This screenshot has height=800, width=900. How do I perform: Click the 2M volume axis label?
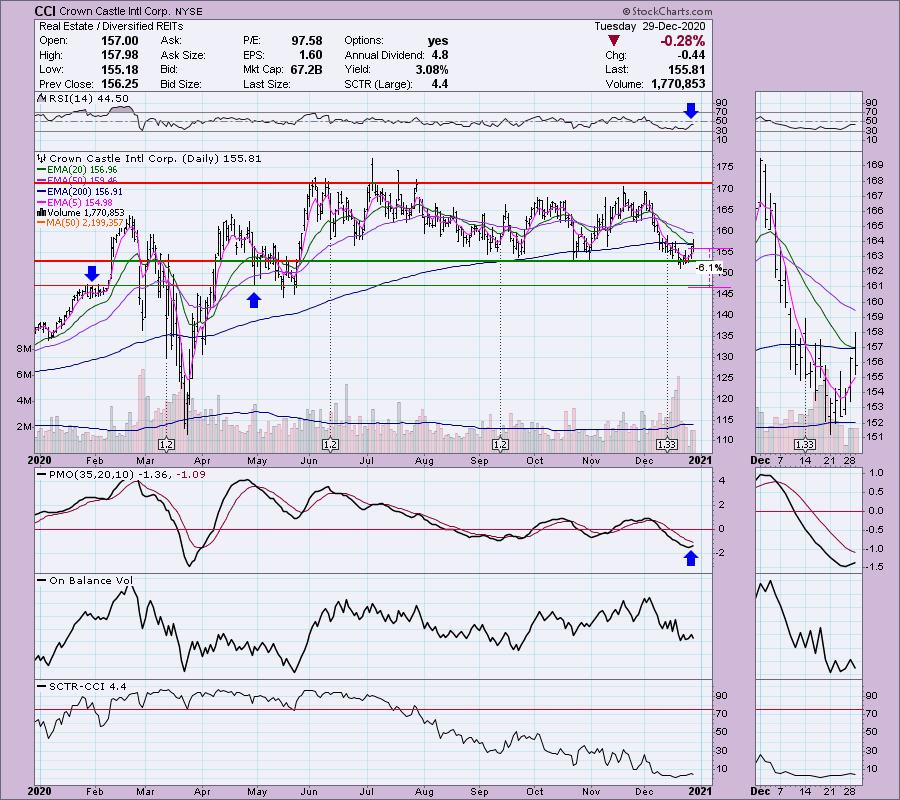pos(24,426)
